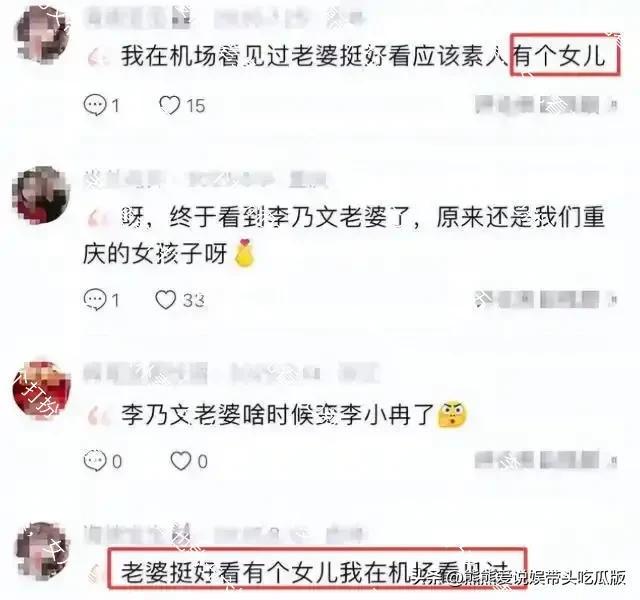Click the surprised emoji after 李小冉了

(452, 415)
